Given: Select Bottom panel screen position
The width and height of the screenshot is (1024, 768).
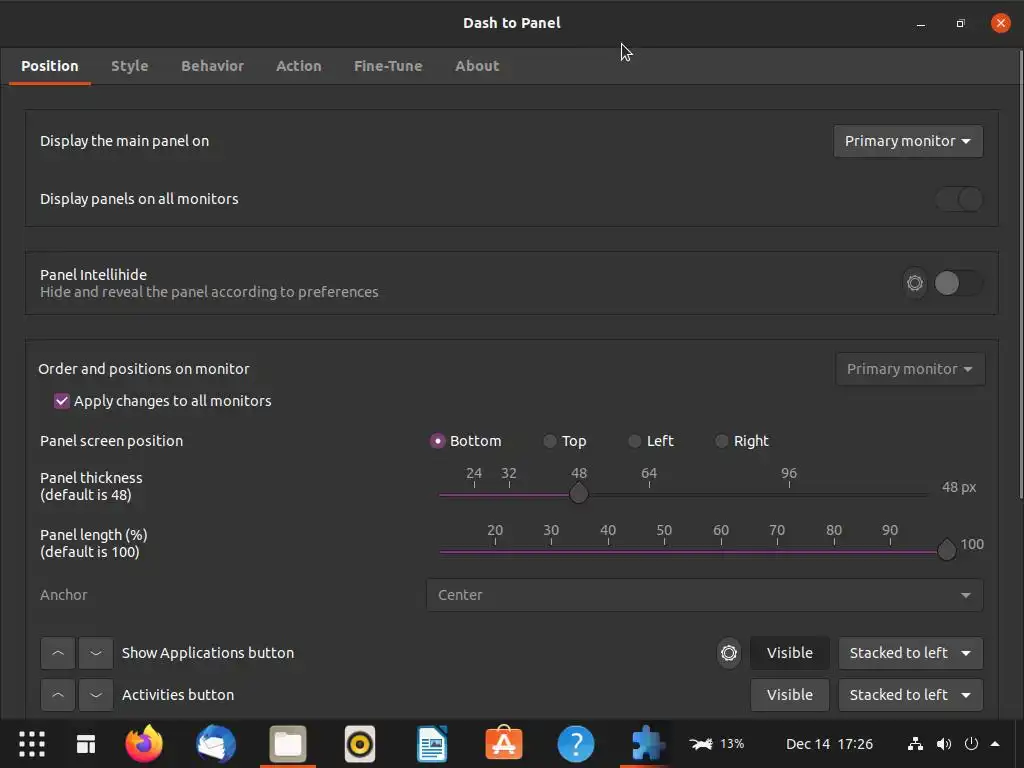Looking at the screenshot, I should pos(437,441).
